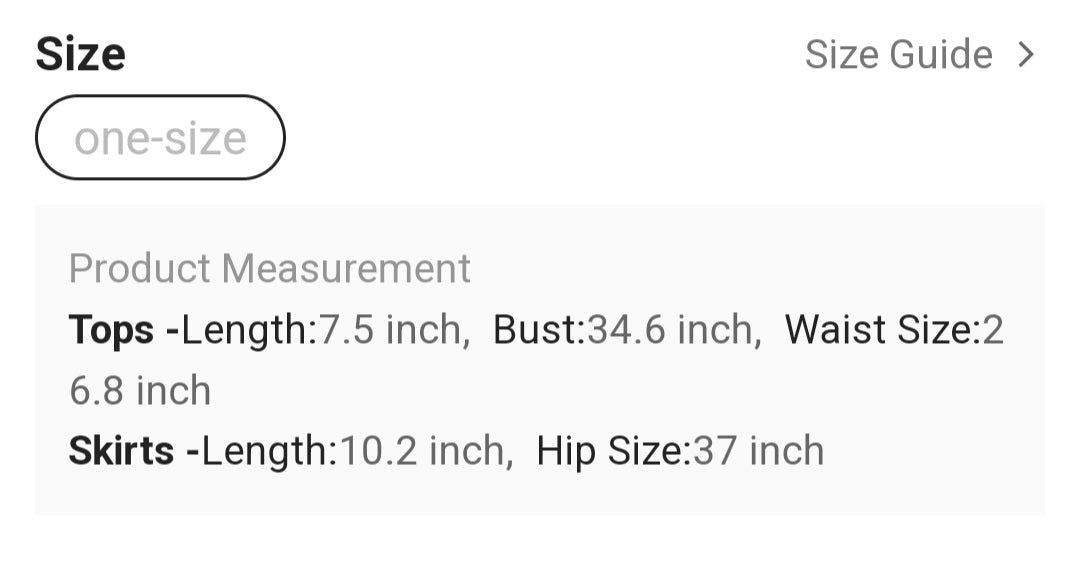This screenshot has width=1080, height=576.
Task: Click the Length label in Skirts row
Action: [x=268, y=451]
